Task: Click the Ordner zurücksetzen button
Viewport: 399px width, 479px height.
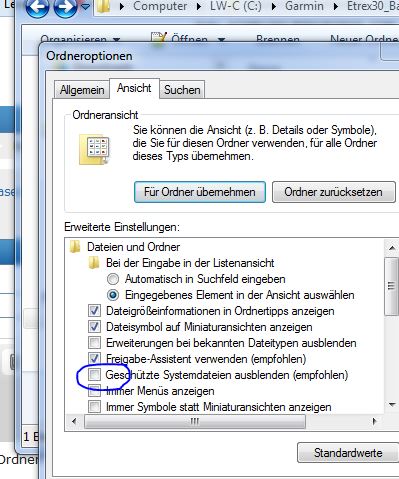Action: [x=333, y=192]
